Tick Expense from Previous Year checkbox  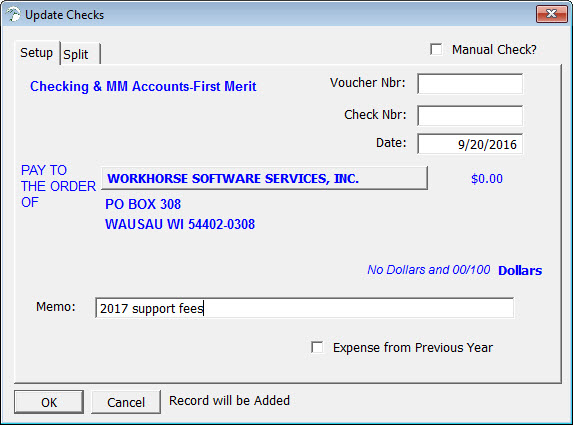pyautogui.click(x=317, y=347)
